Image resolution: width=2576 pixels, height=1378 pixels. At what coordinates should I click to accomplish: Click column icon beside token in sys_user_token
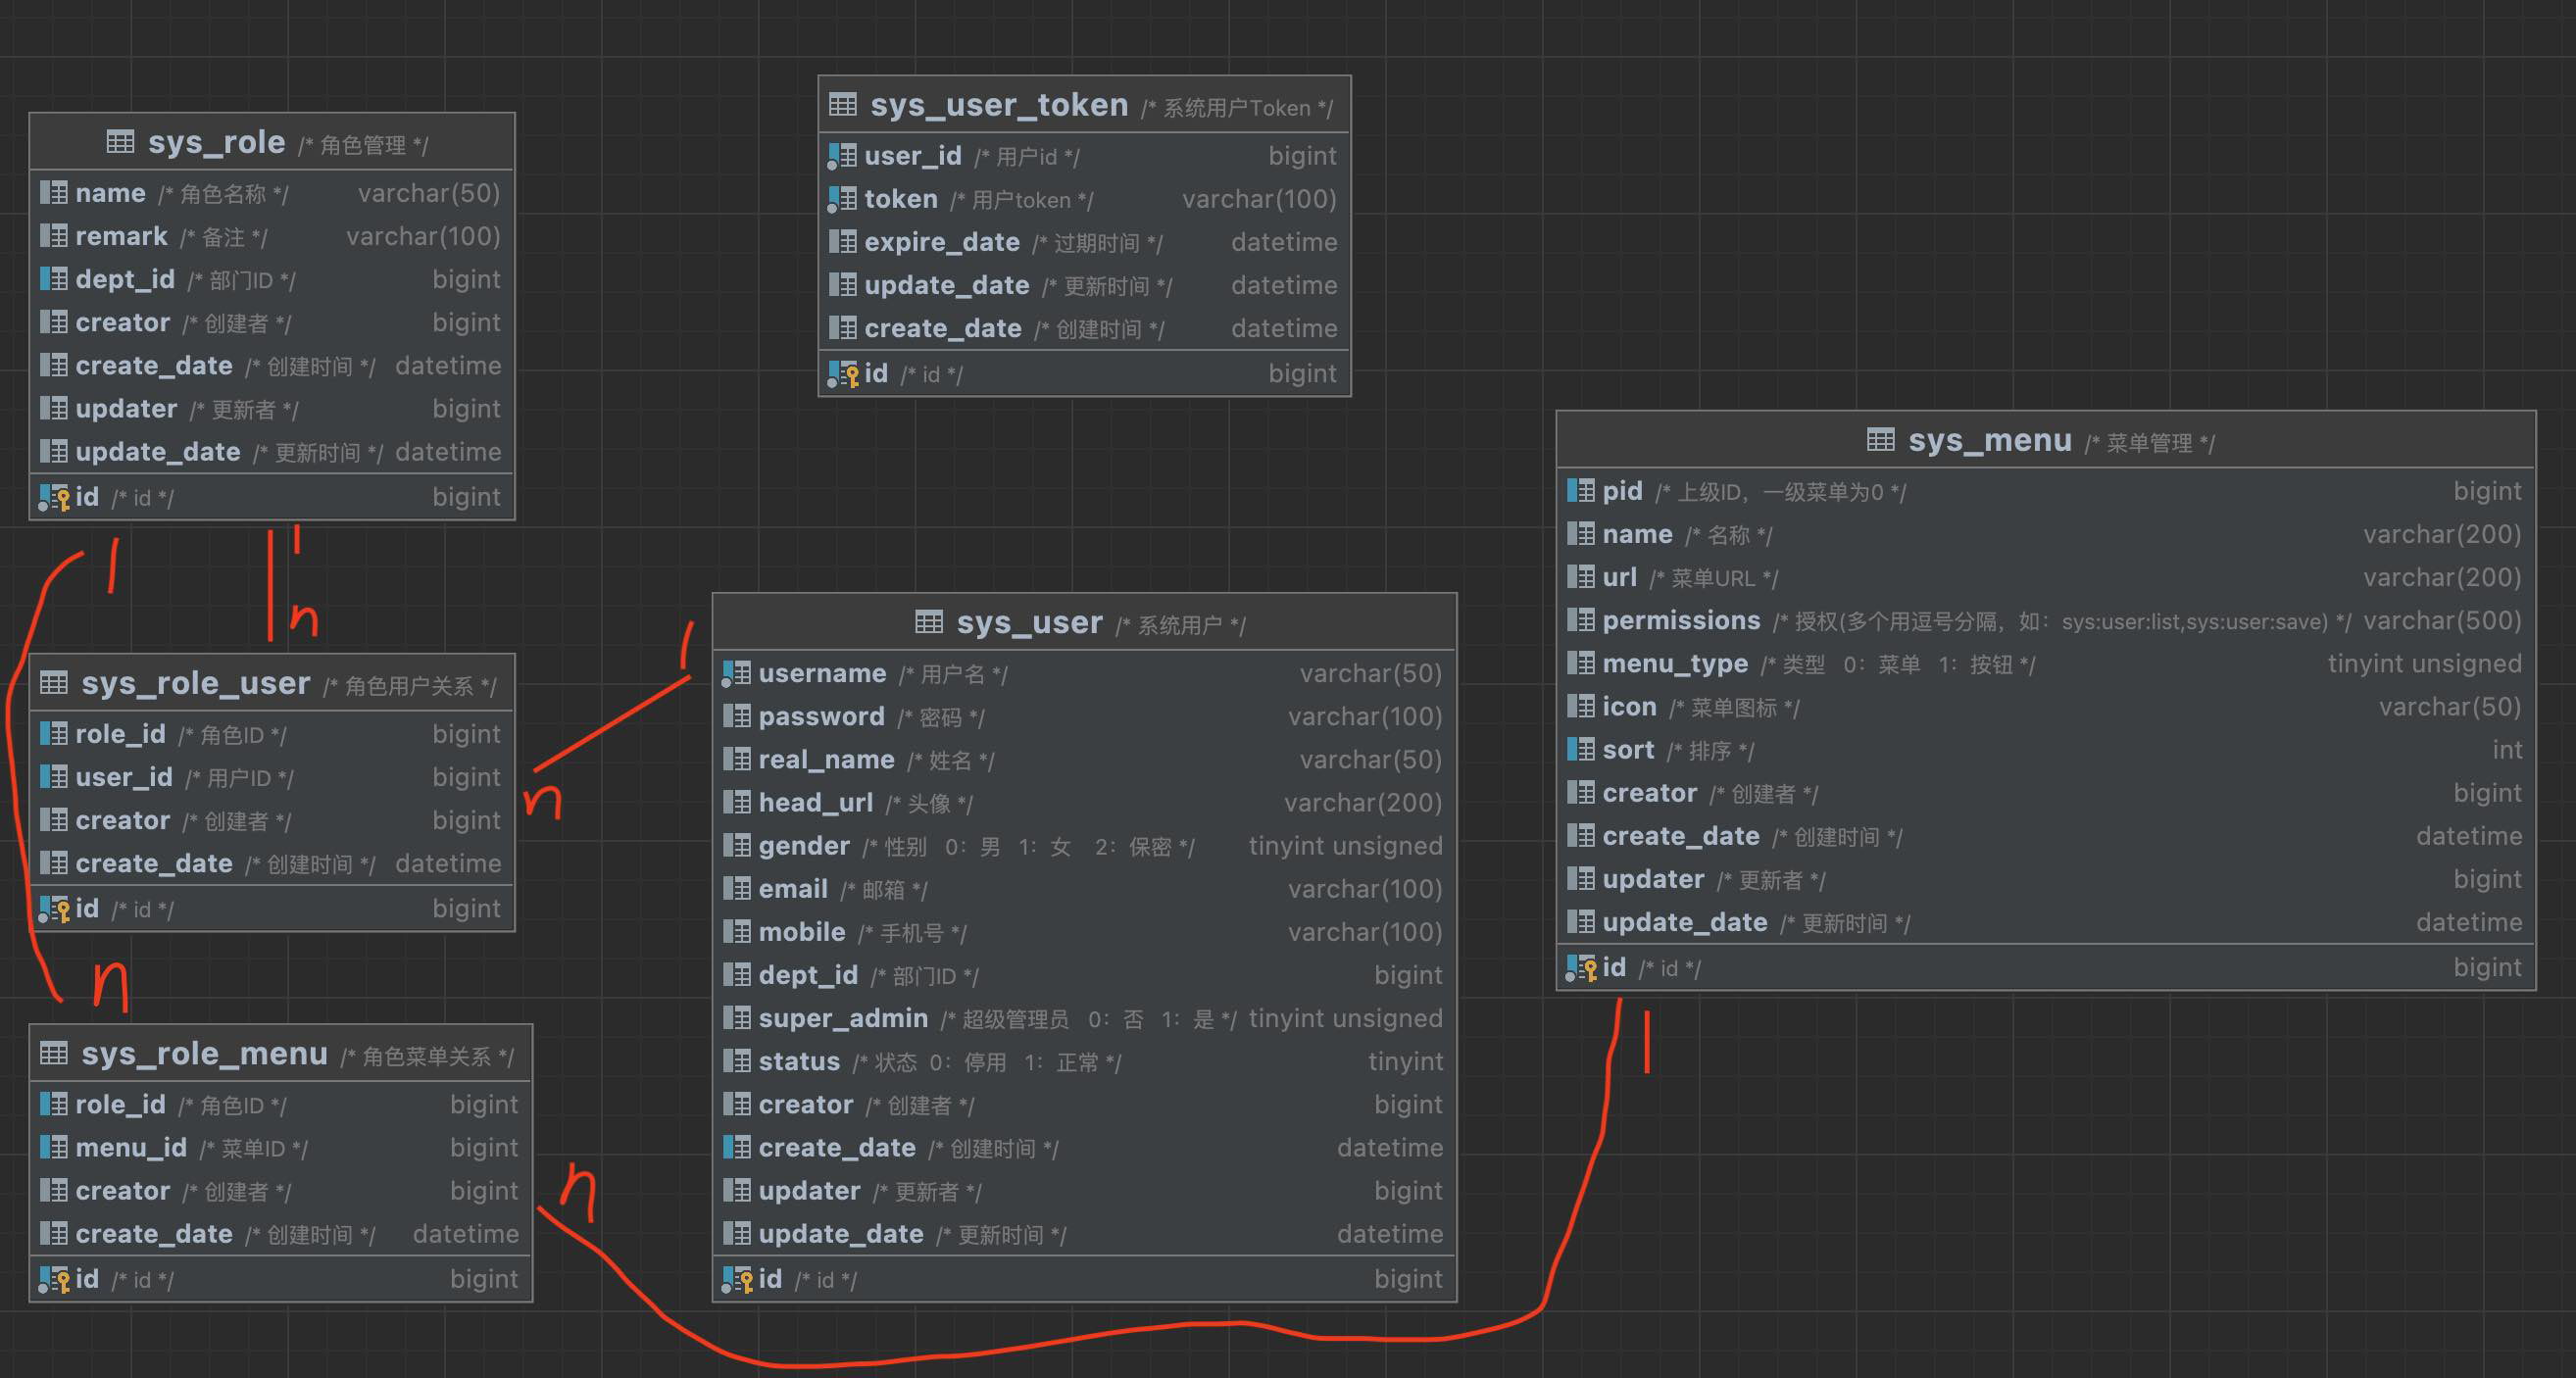(x=842, y=199)
